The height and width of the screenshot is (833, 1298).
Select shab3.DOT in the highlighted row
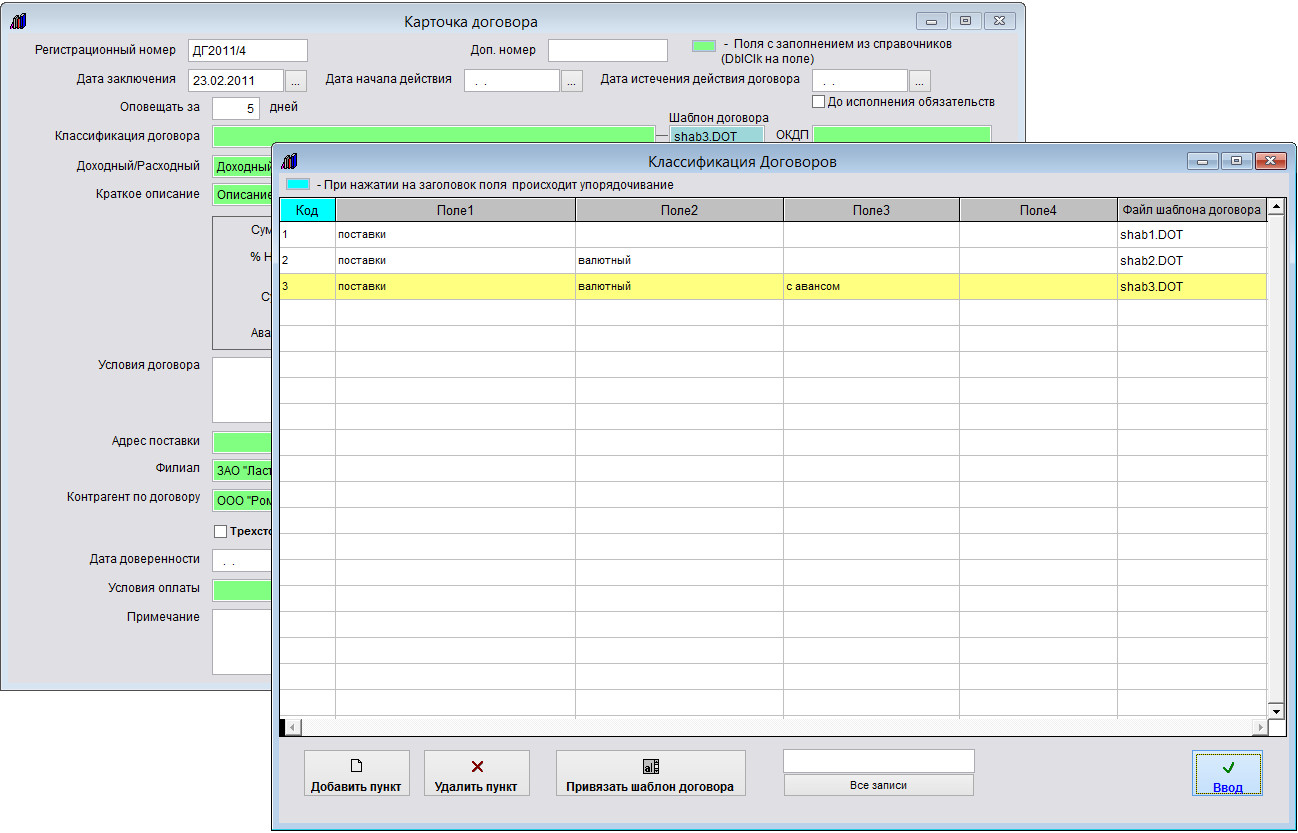[1192, 287]
